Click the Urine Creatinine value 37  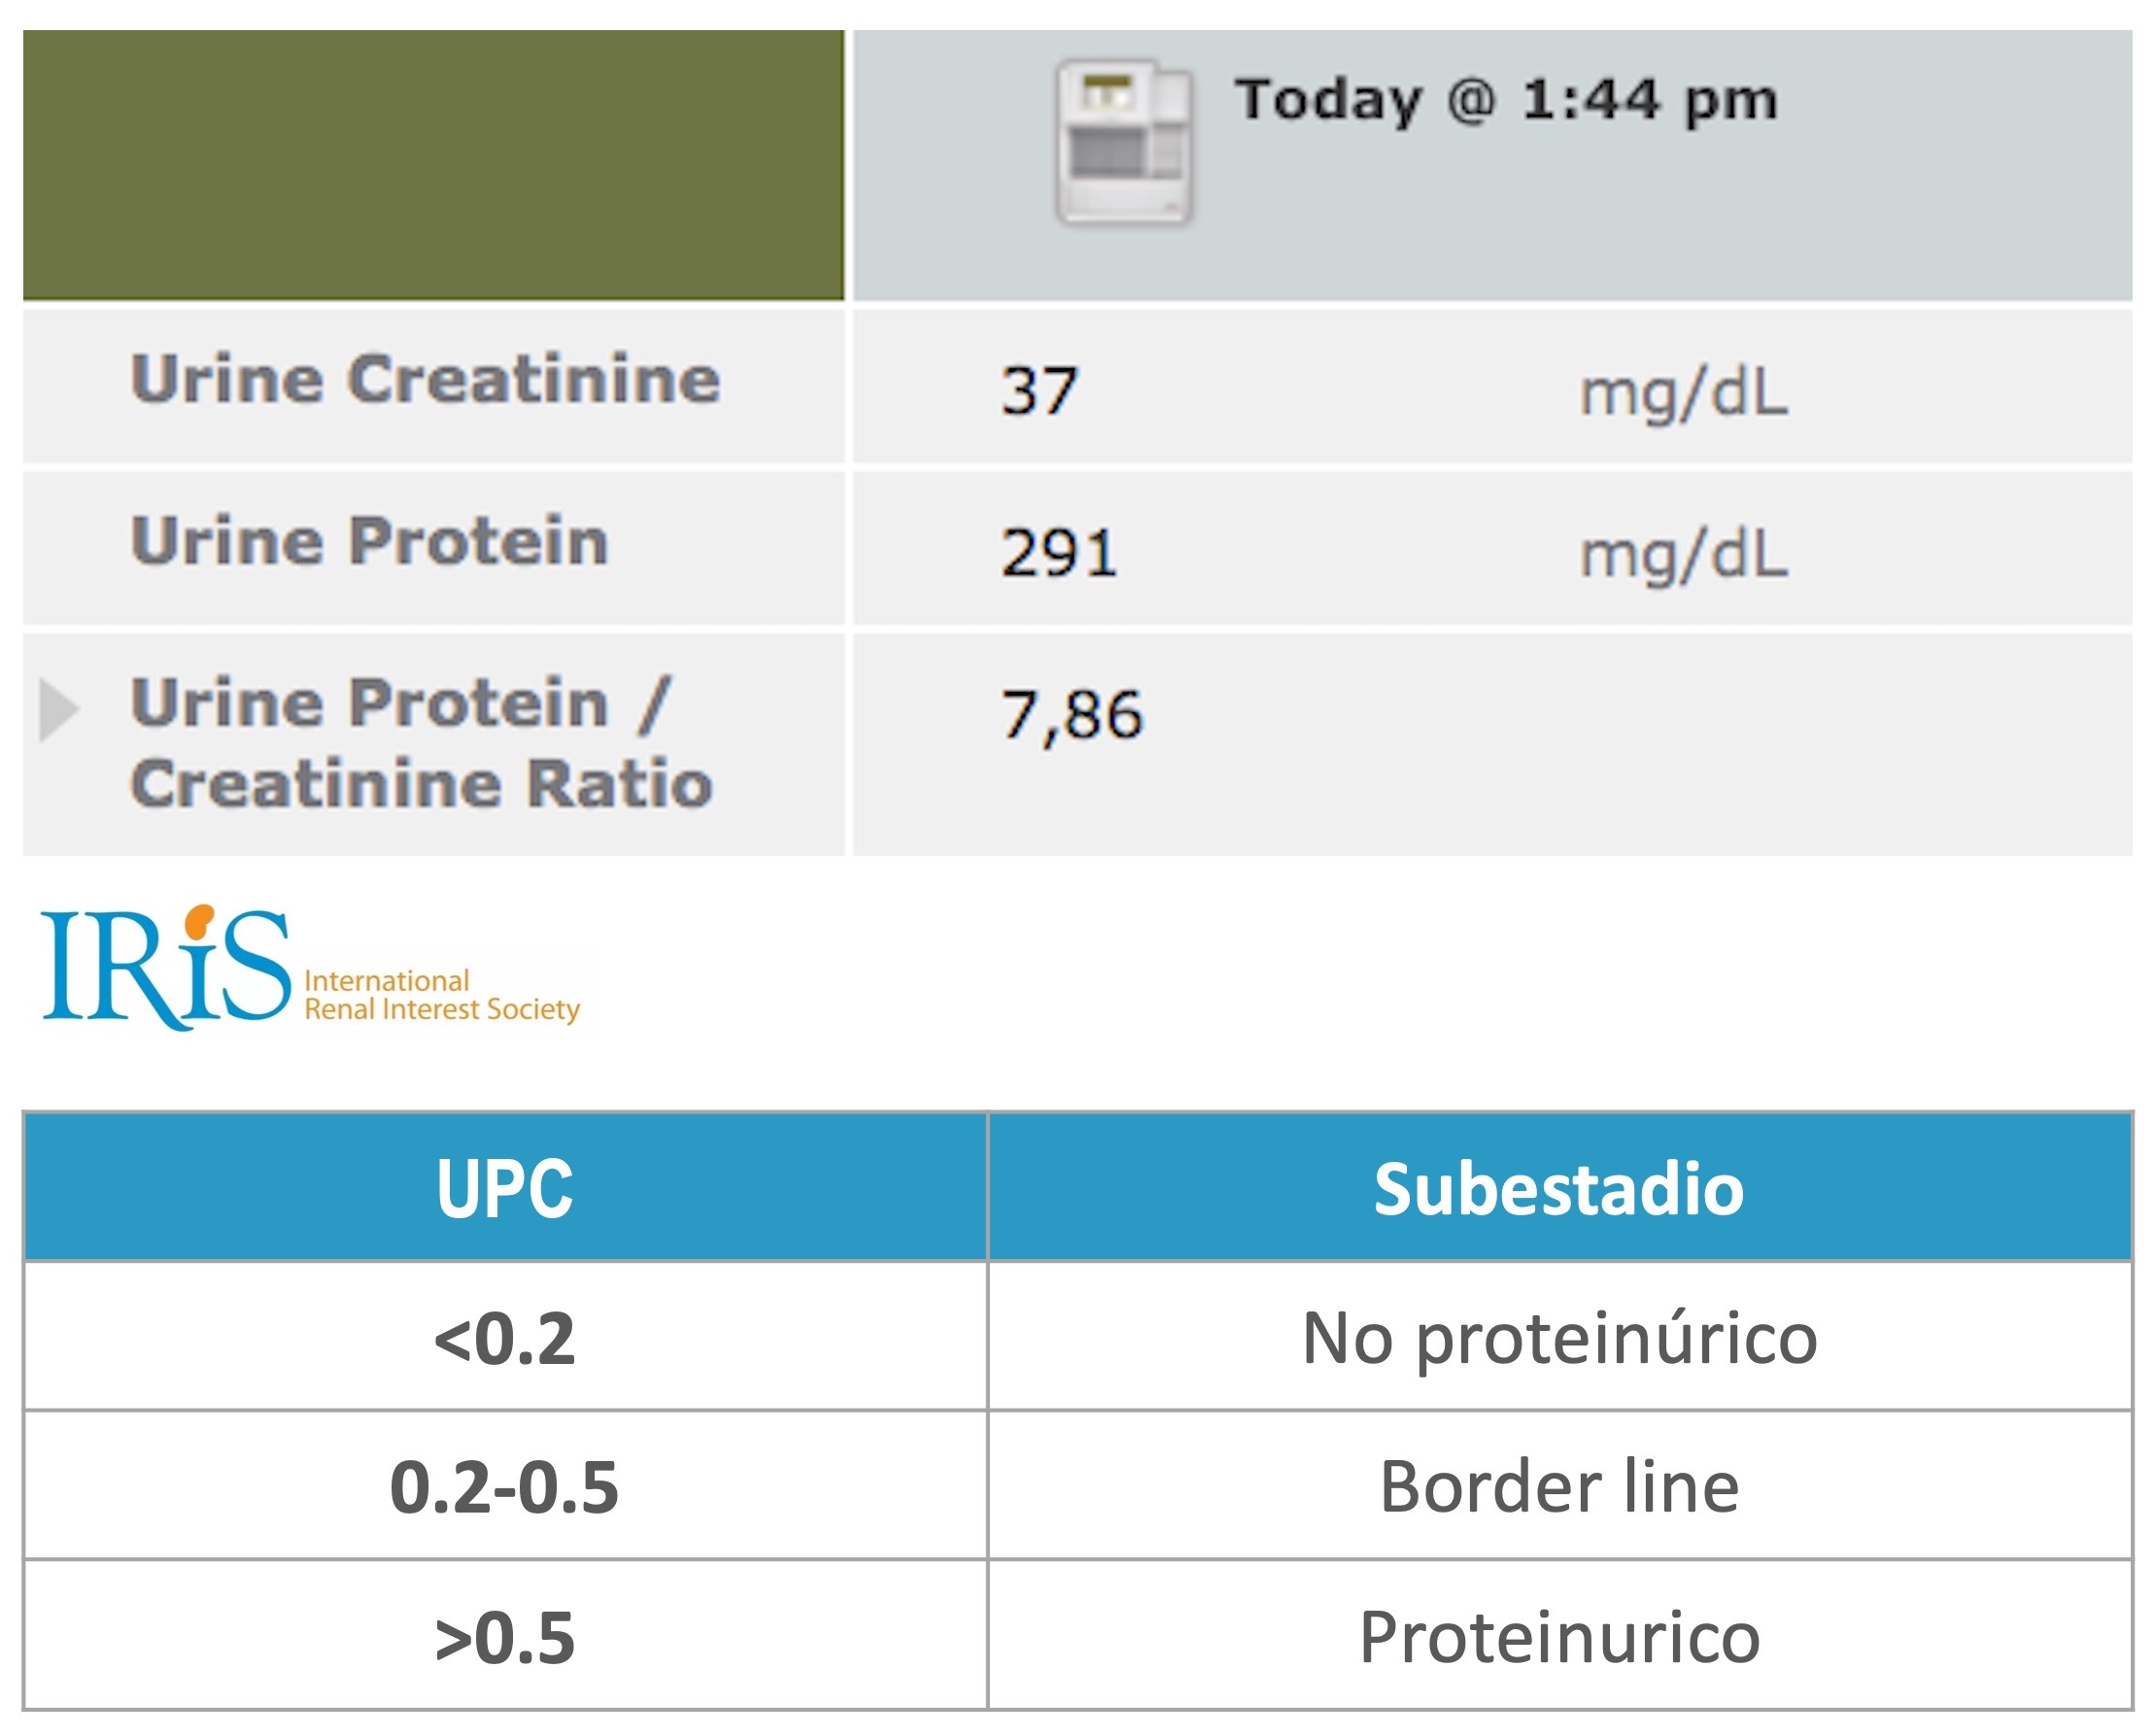(x=1040, y=390)
